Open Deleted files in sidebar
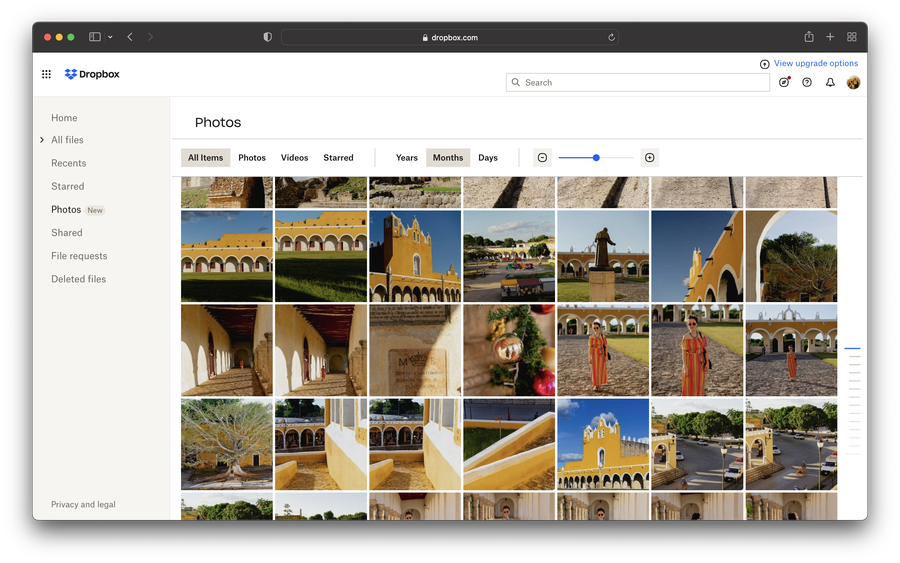Viewport: 900px width, 563px height. click(79, 279)
